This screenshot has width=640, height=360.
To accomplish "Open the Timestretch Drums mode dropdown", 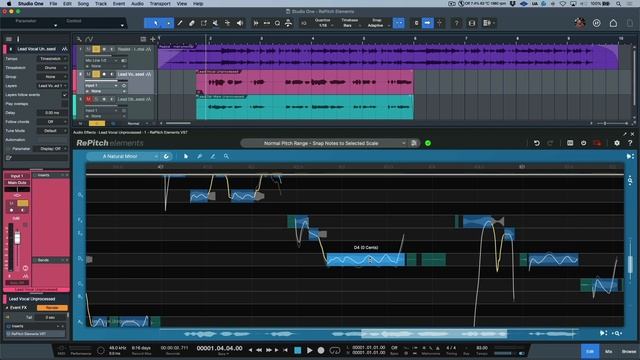I will 52,68.
